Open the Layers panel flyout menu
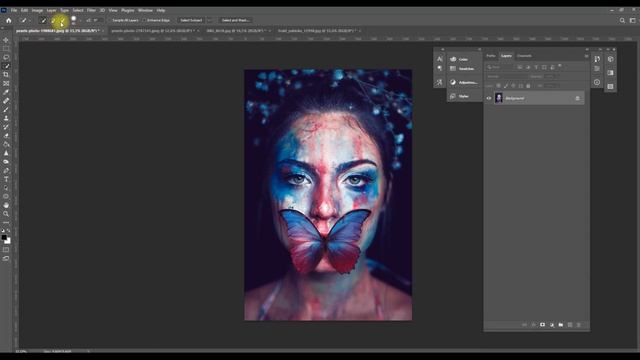Image resolution: width=640 pixels, height=360 pixels. [x=586, y=56]
